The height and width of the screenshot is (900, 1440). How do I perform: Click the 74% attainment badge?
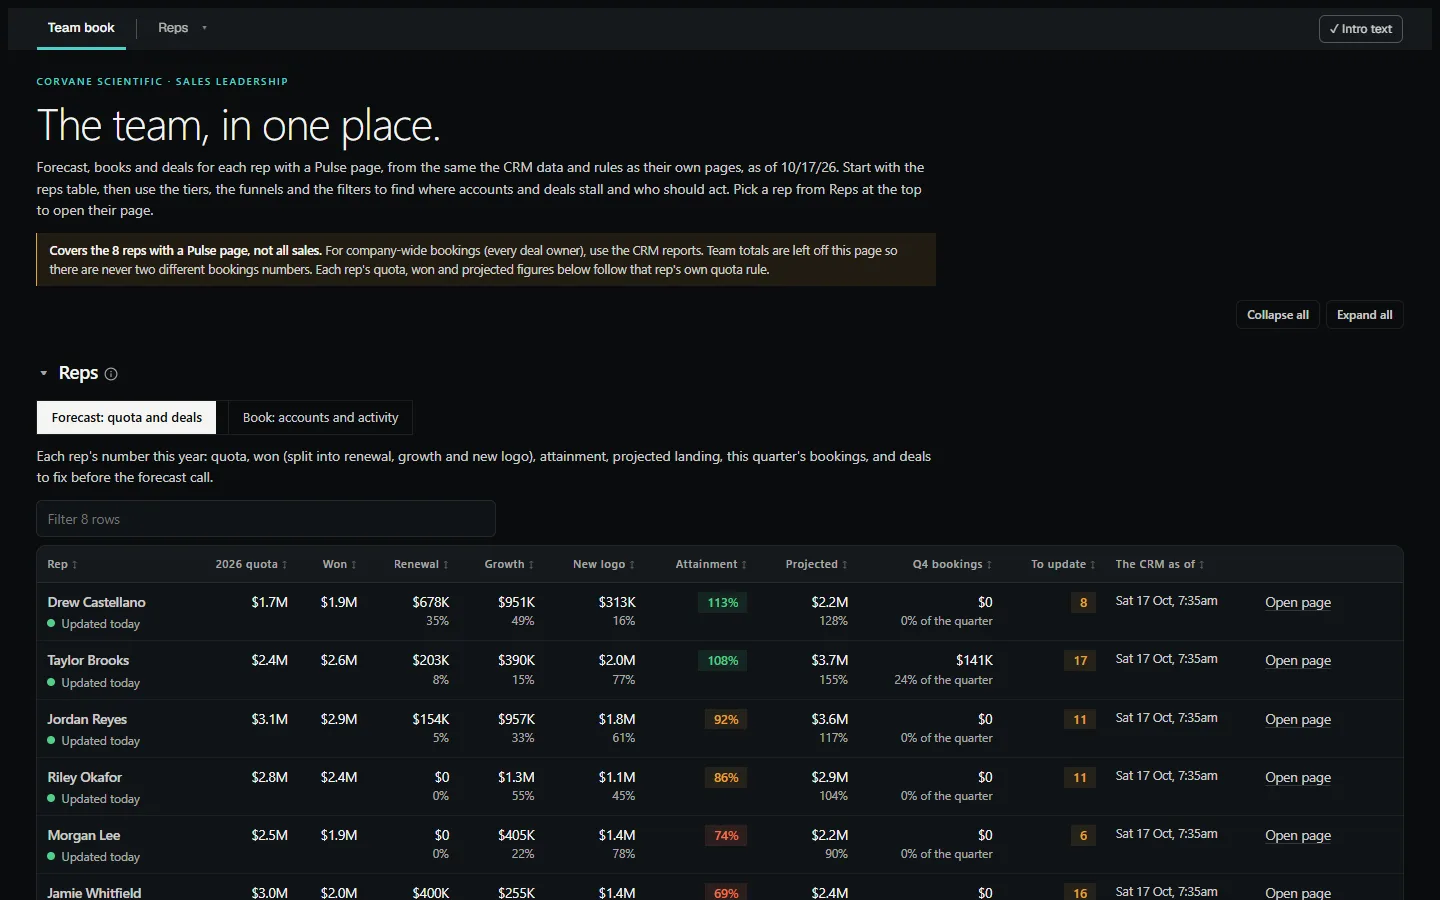[x=726, y=836]
